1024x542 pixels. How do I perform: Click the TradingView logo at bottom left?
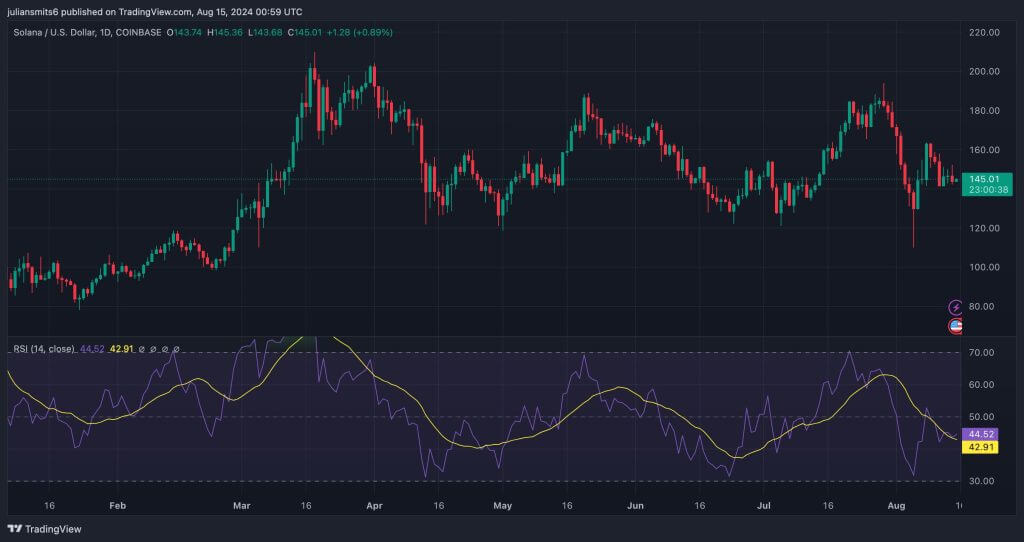[44, 529]
